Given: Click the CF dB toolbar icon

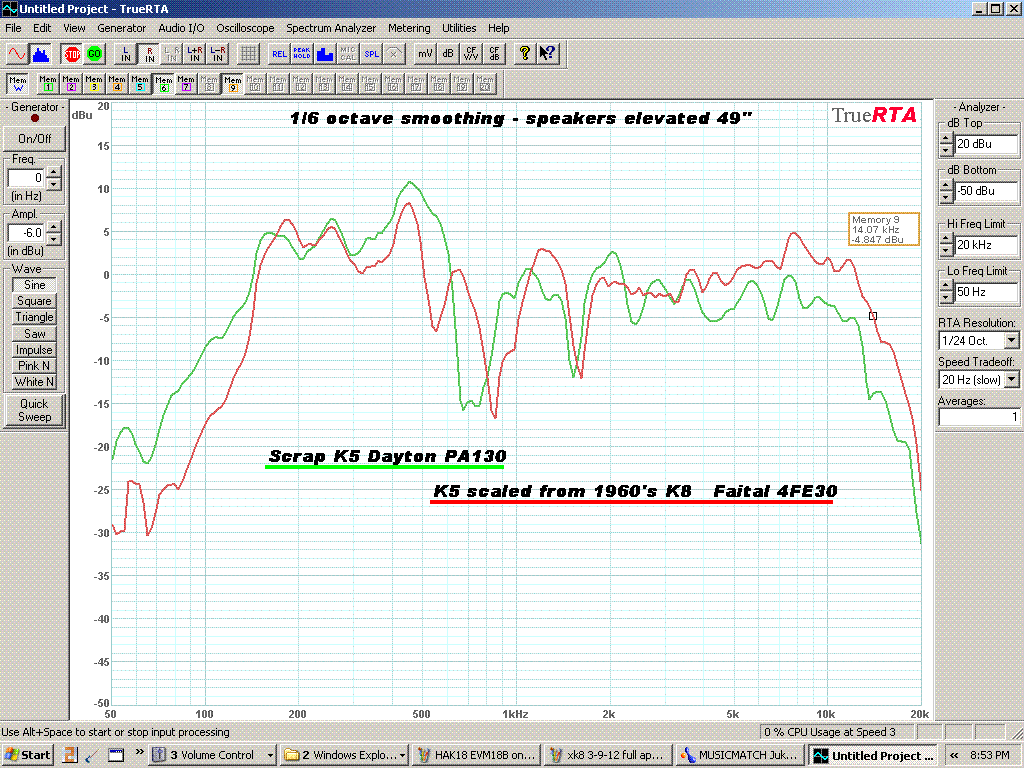Looking at the screenshot, I should point(494,54).
